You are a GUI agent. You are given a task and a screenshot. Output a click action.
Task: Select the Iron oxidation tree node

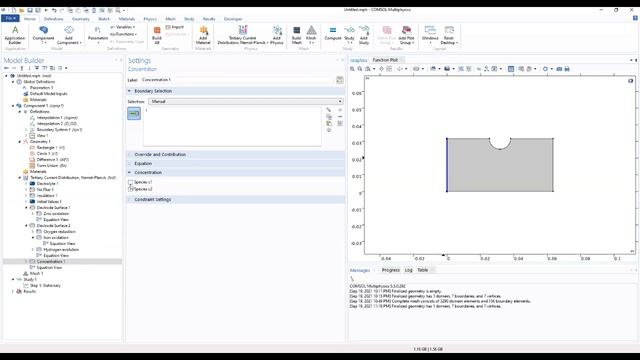pos(56,238)
